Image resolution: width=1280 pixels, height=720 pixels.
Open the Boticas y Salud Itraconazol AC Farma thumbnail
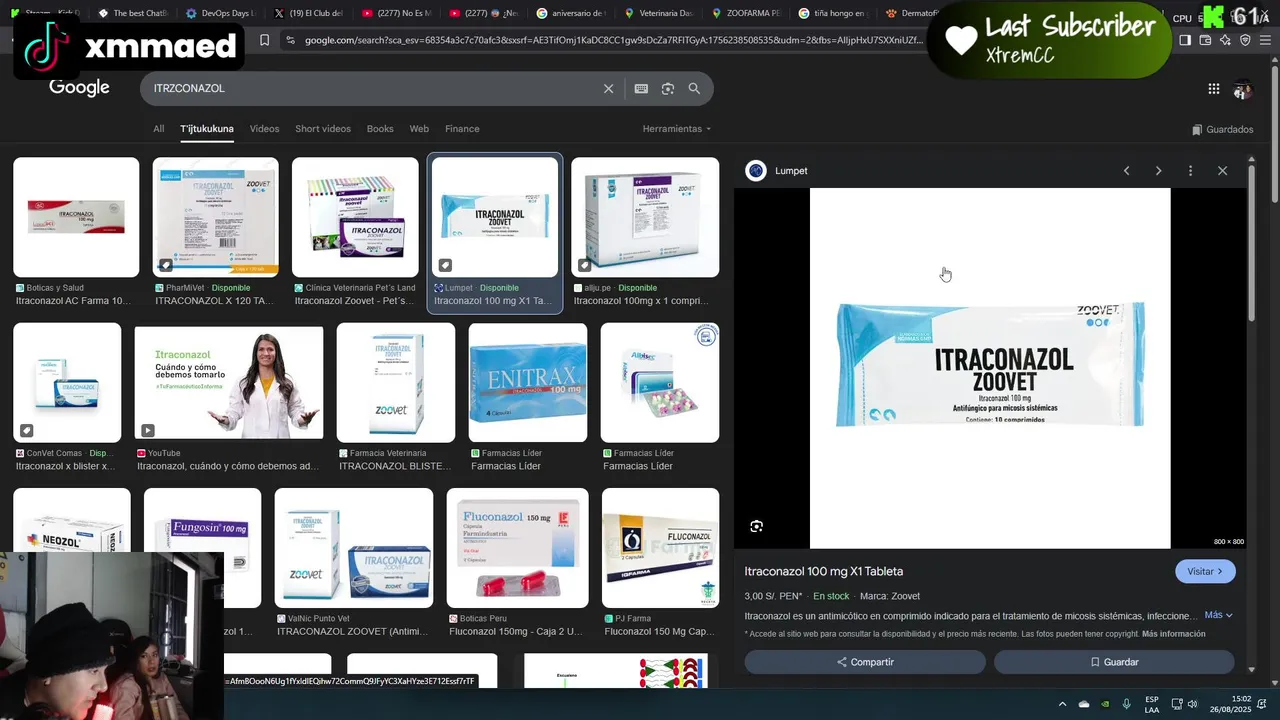76,217
